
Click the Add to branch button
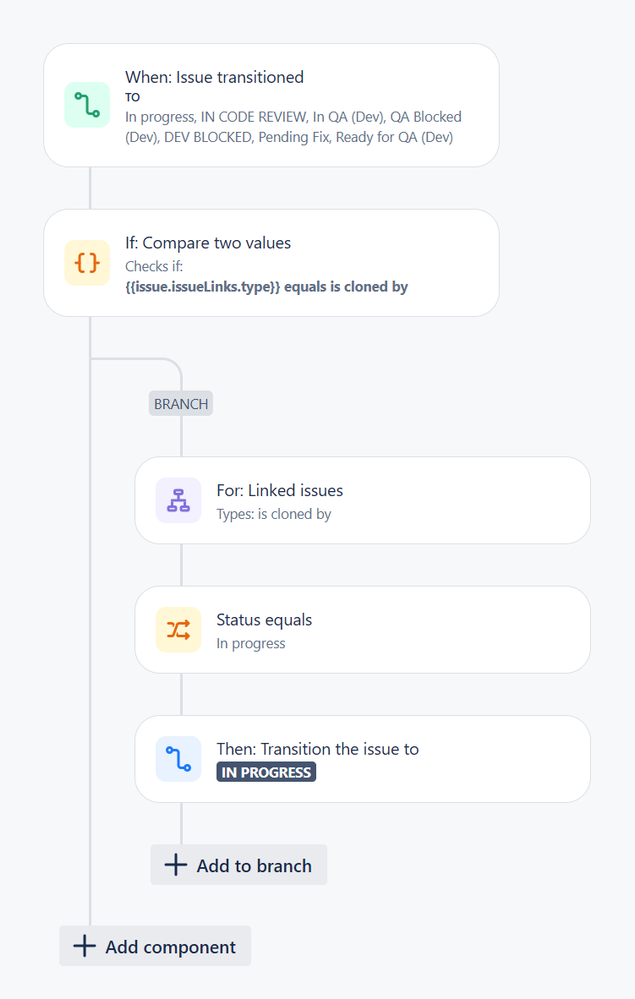[x=239, y=865]
